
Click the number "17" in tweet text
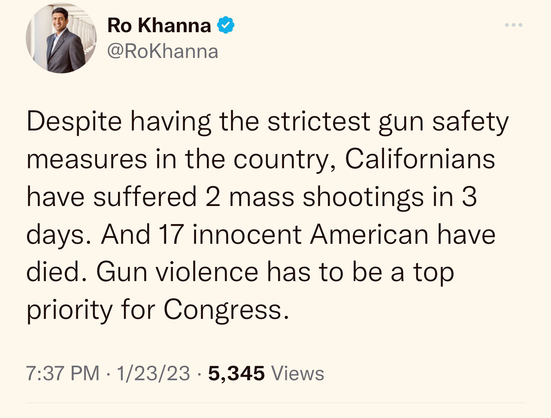pyautogui.click(x=172, y=234)
